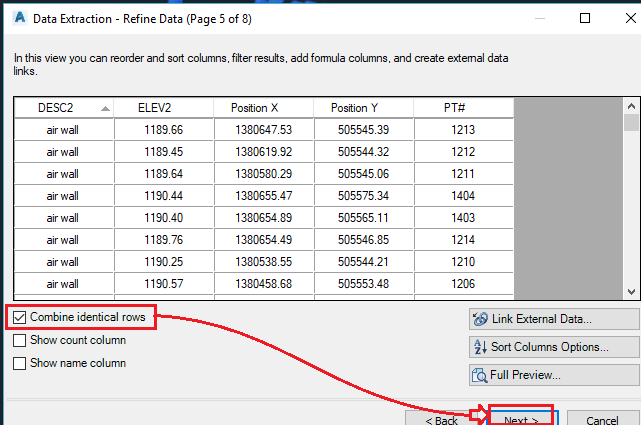Select Position X cell 1380655.47
Viewport: 641px width, 425px height.
point(264,196)
